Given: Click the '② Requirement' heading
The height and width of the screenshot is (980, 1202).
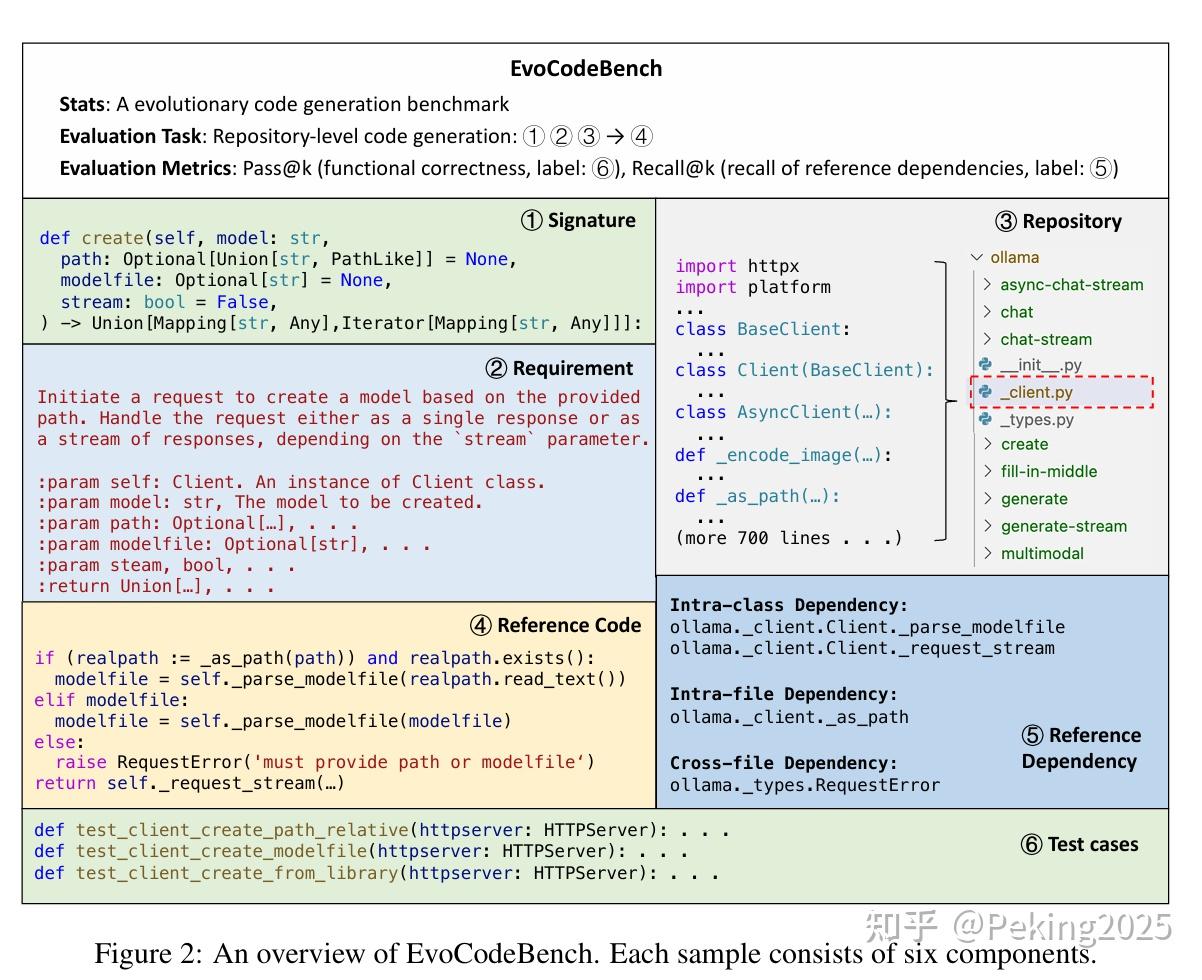Looking at the screenshot, I should (559, 368).
